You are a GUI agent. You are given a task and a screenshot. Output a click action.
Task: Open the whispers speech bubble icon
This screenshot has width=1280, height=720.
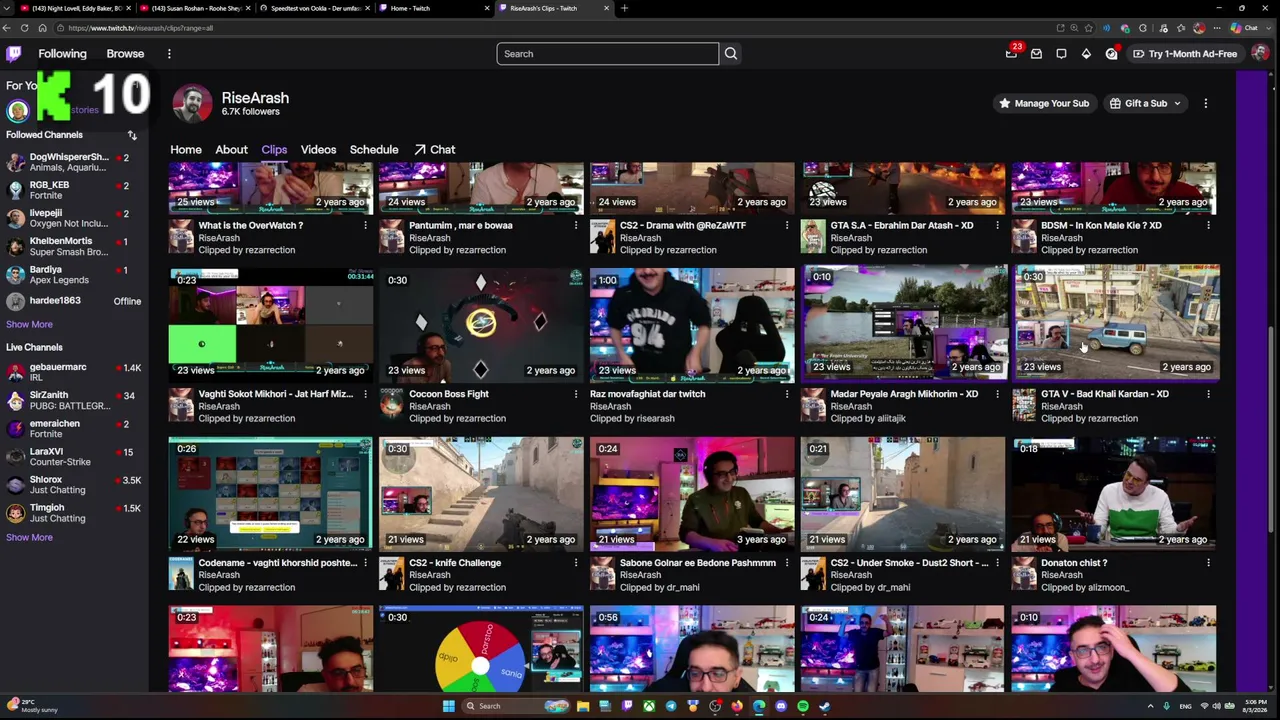pos(1061,54)
